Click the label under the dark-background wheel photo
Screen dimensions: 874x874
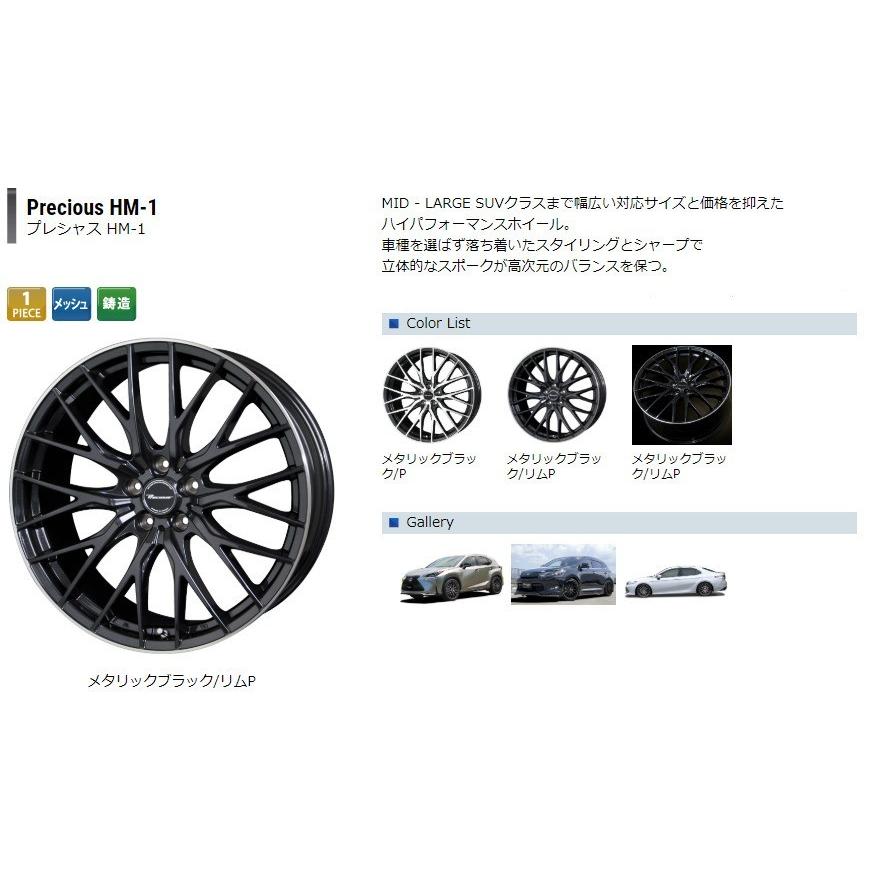tap(679, 466)
